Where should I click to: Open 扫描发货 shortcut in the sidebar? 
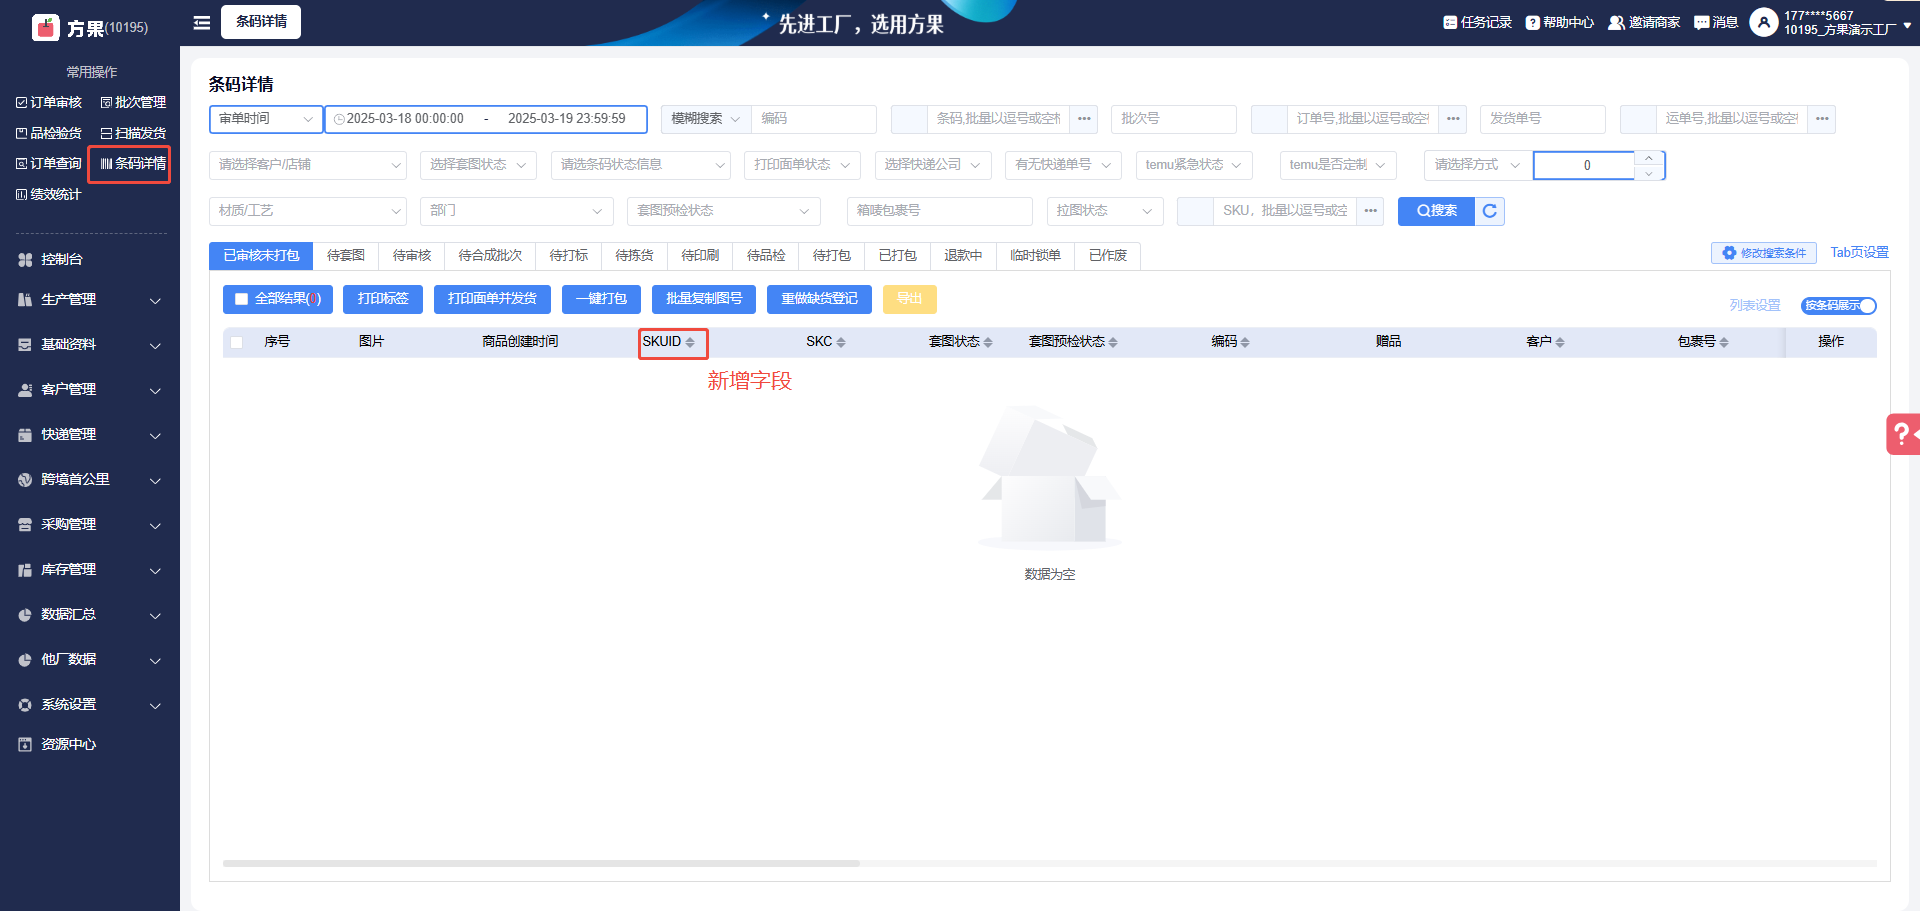[x=133, y=133]
